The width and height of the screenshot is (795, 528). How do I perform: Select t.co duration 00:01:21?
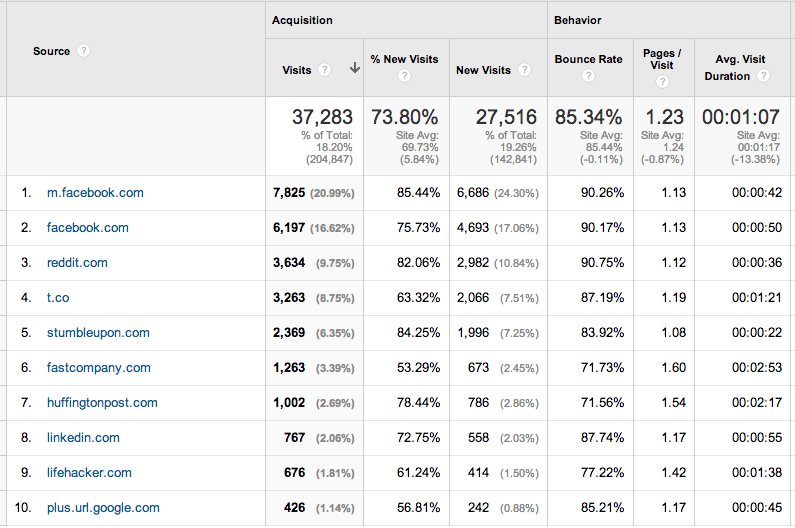pyautogui.click(x=757, y=298)
